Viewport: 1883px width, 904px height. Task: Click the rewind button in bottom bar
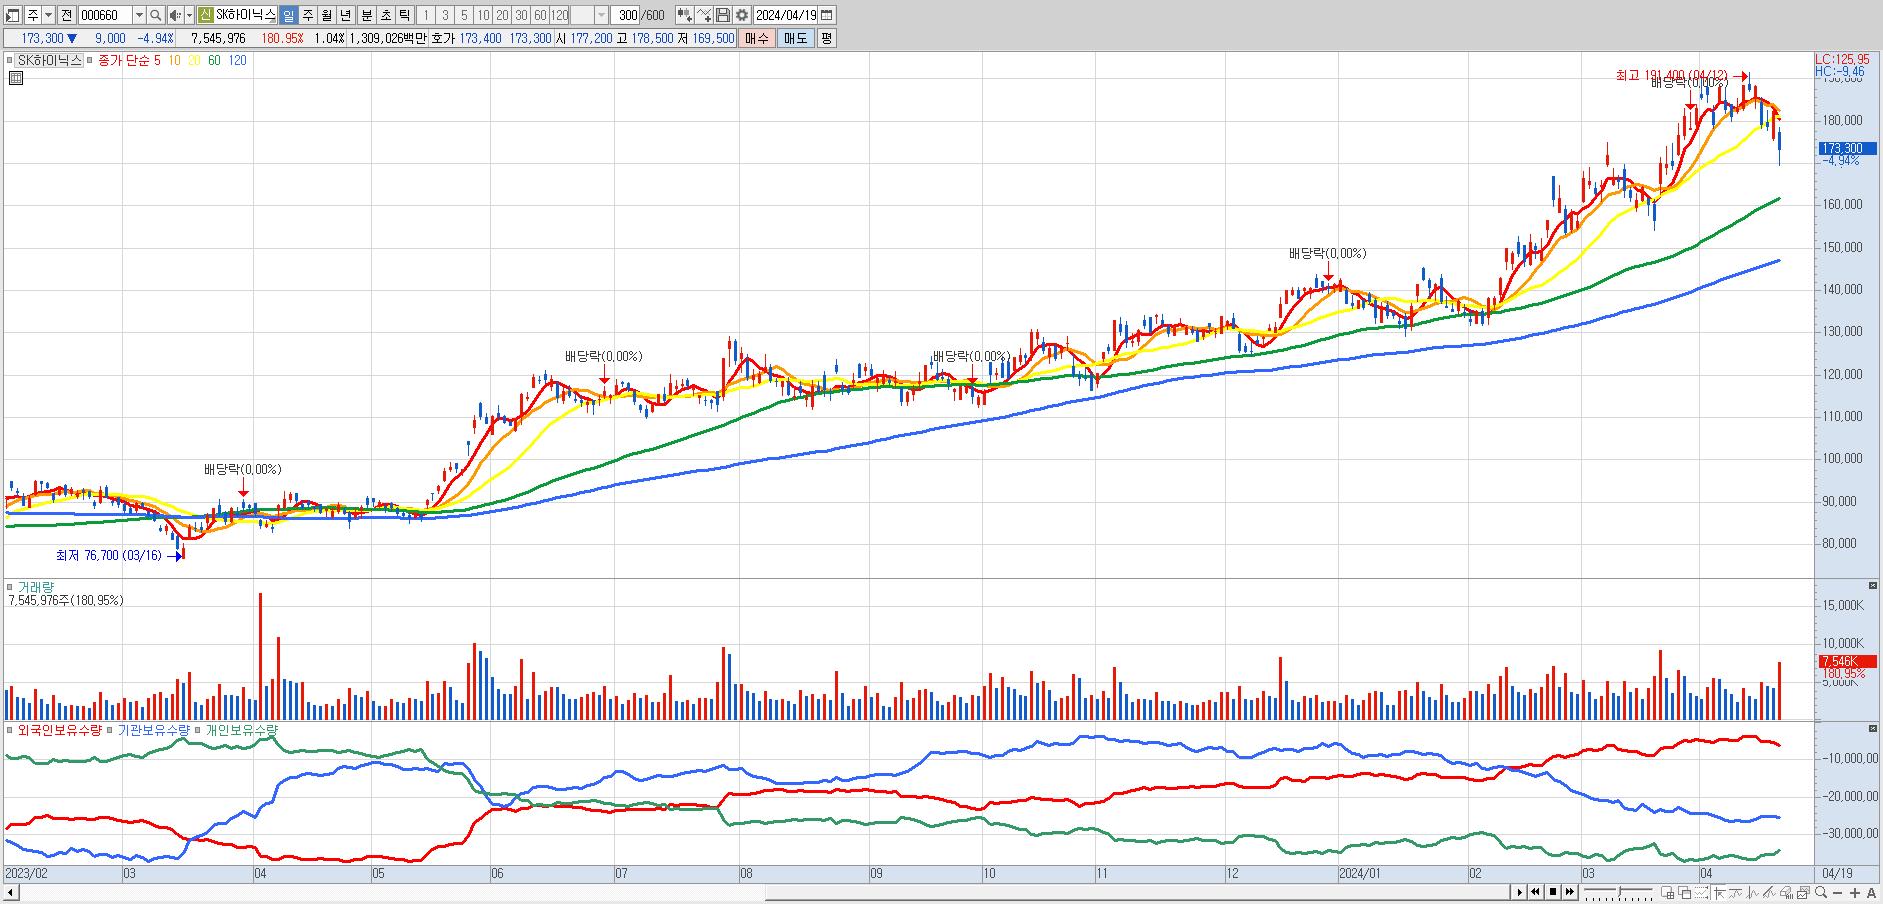tap(1536, 892)
